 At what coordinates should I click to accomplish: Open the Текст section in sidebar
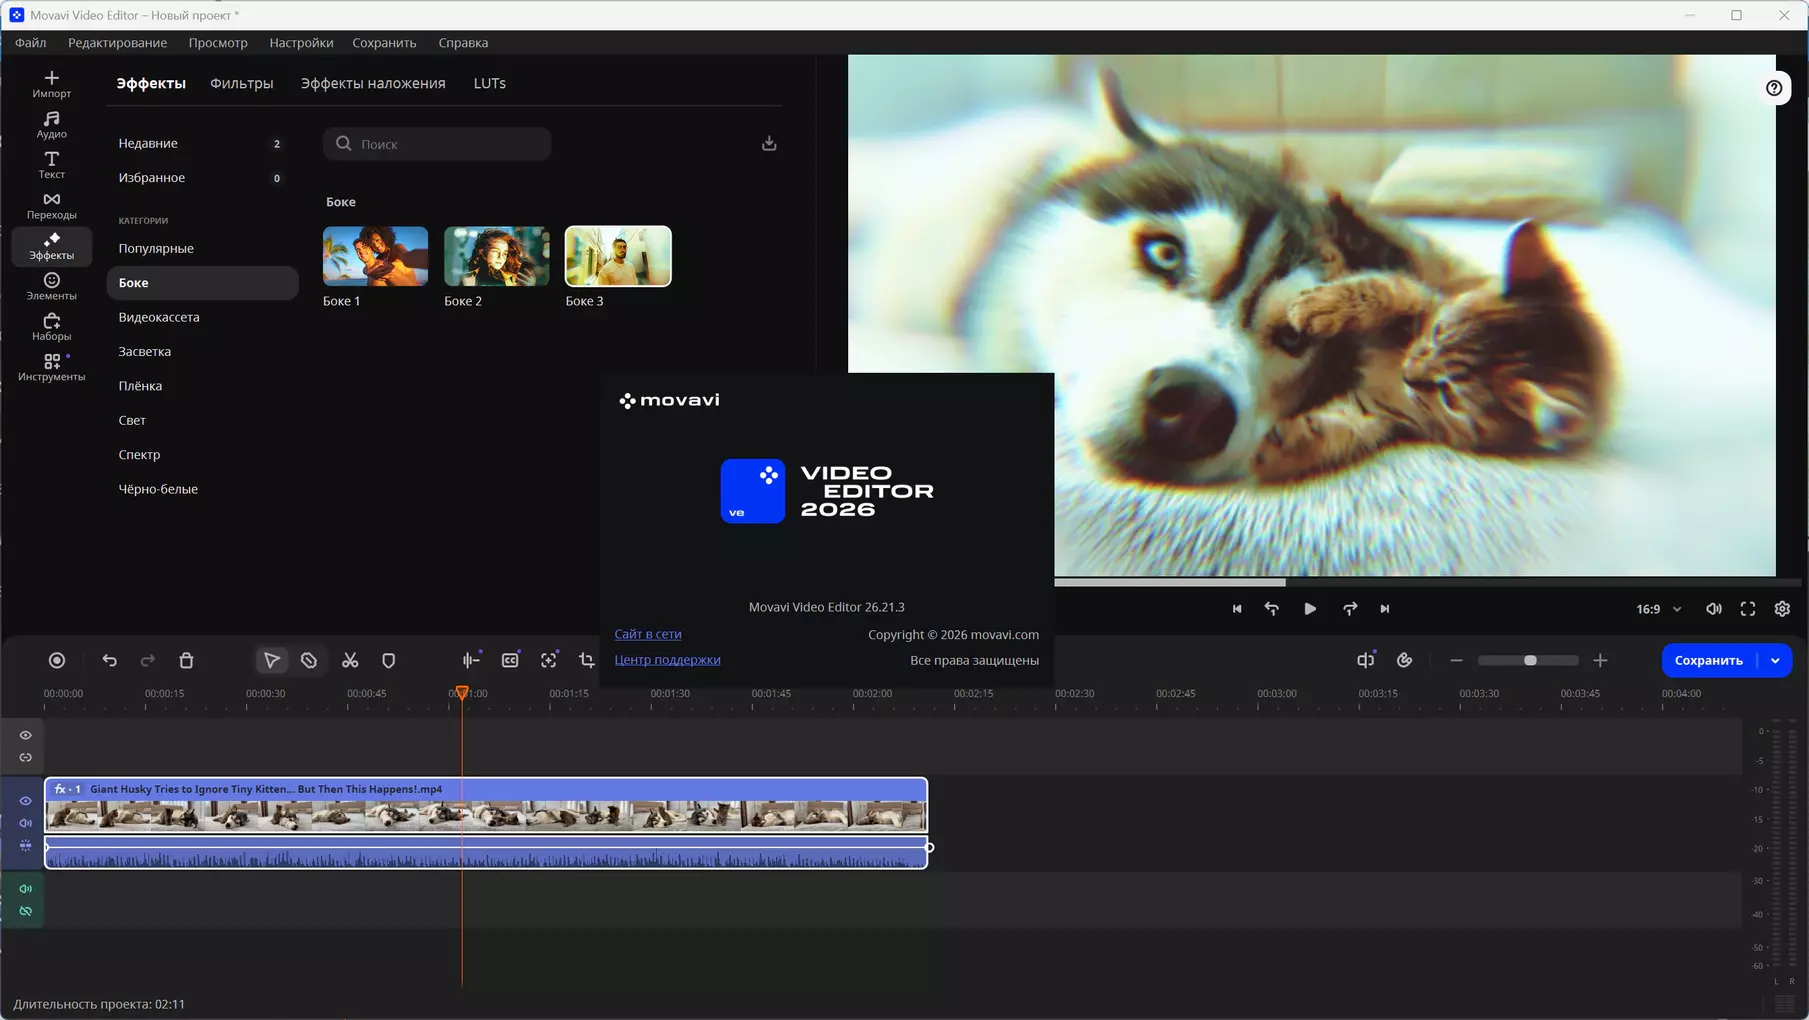pos(51,165)
